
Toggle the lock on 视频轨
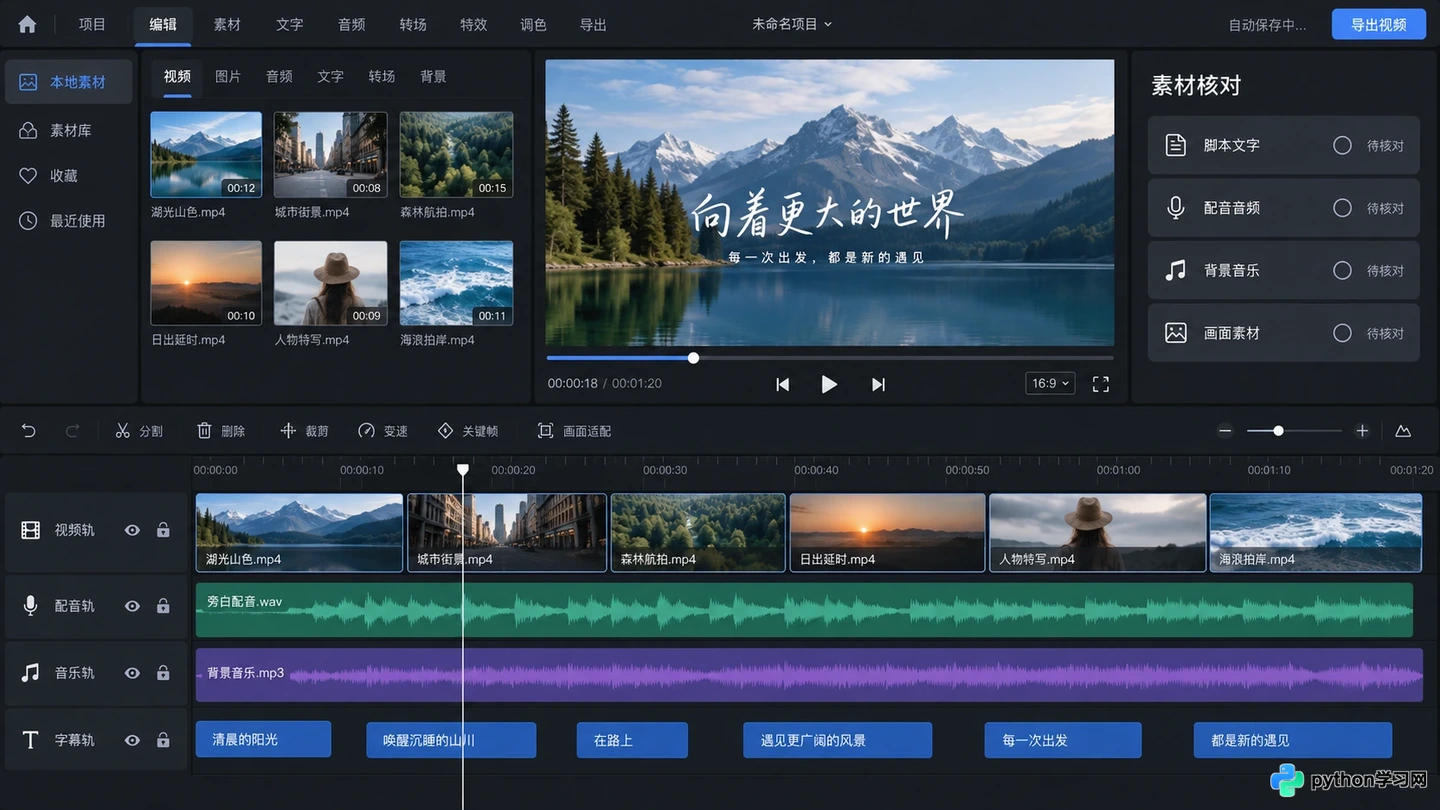[163, 530]
